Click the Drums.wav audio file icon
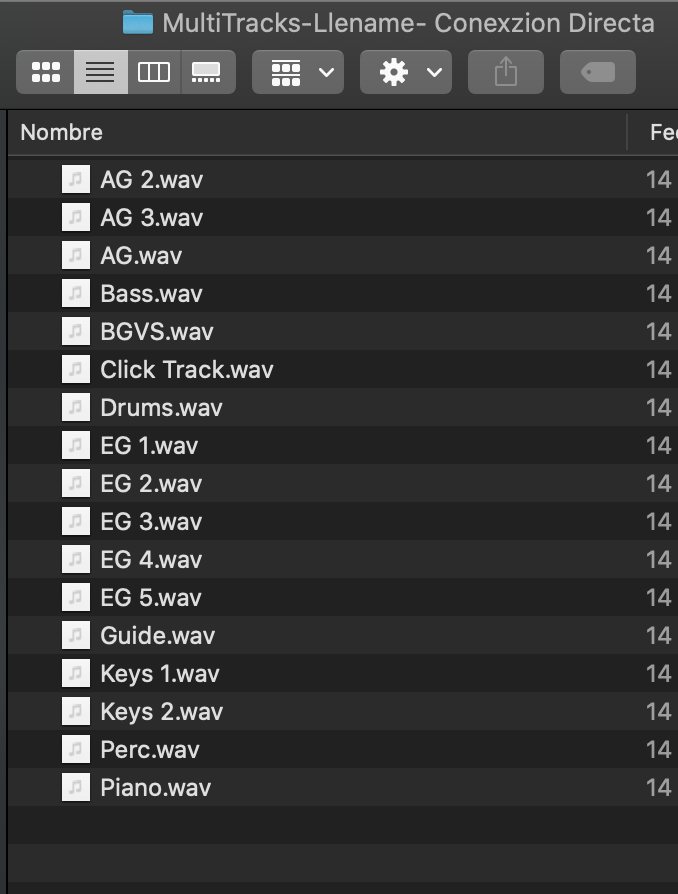Screen dimensions: 678x894 click(x=76, y=407)
